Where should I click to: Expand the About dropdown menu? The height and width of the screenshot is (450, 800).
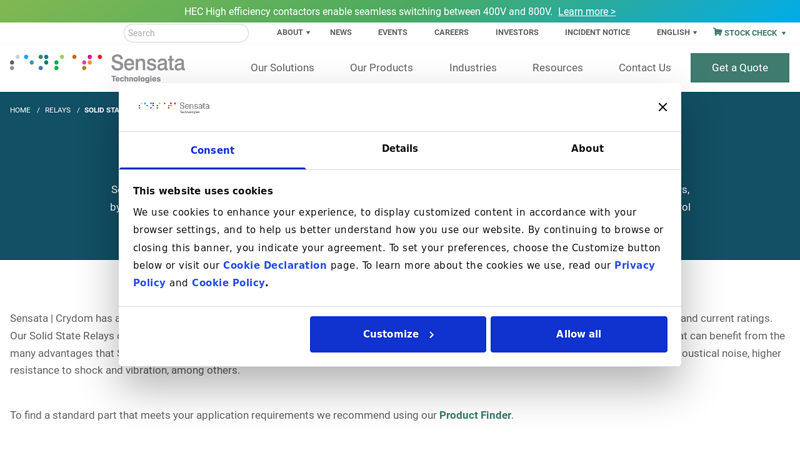[293, 33]
